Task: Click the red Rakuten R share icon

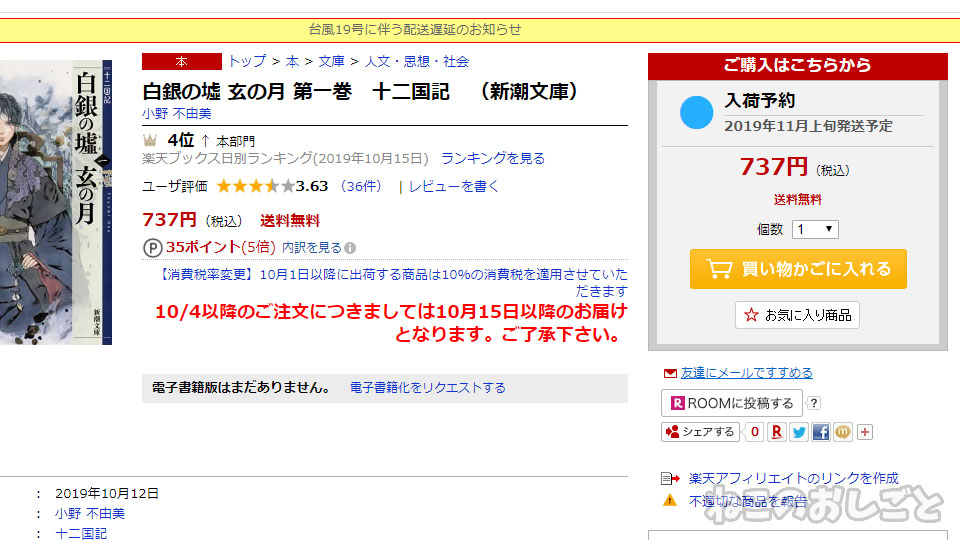Action: [x=776, y=432]
